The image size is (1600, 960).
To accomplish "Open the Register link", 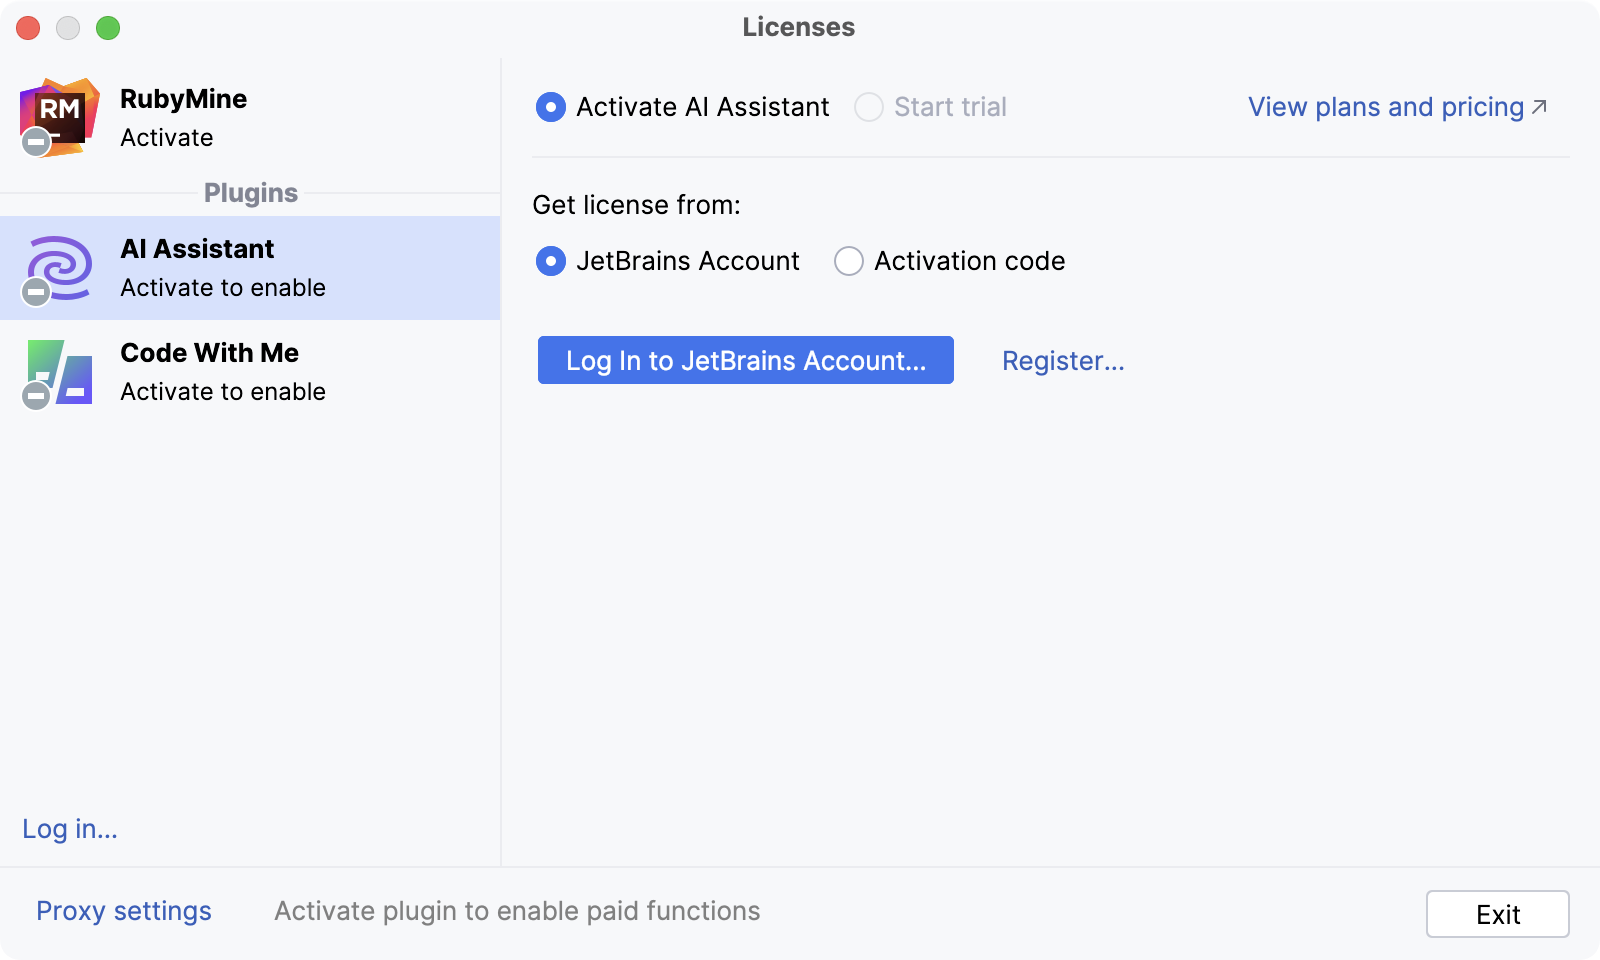I will click(x=1063, y=361).
